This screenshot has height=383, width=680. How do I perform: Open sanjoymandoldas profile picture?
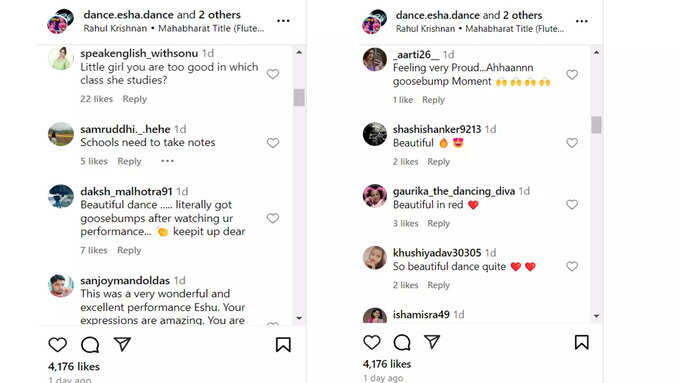(61, 285)
